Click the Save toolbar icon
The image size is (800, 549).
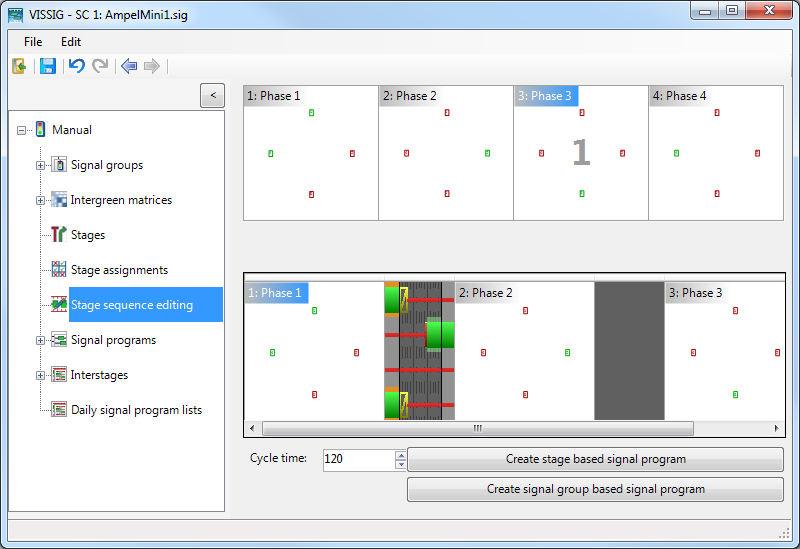[x=47, y=66]
